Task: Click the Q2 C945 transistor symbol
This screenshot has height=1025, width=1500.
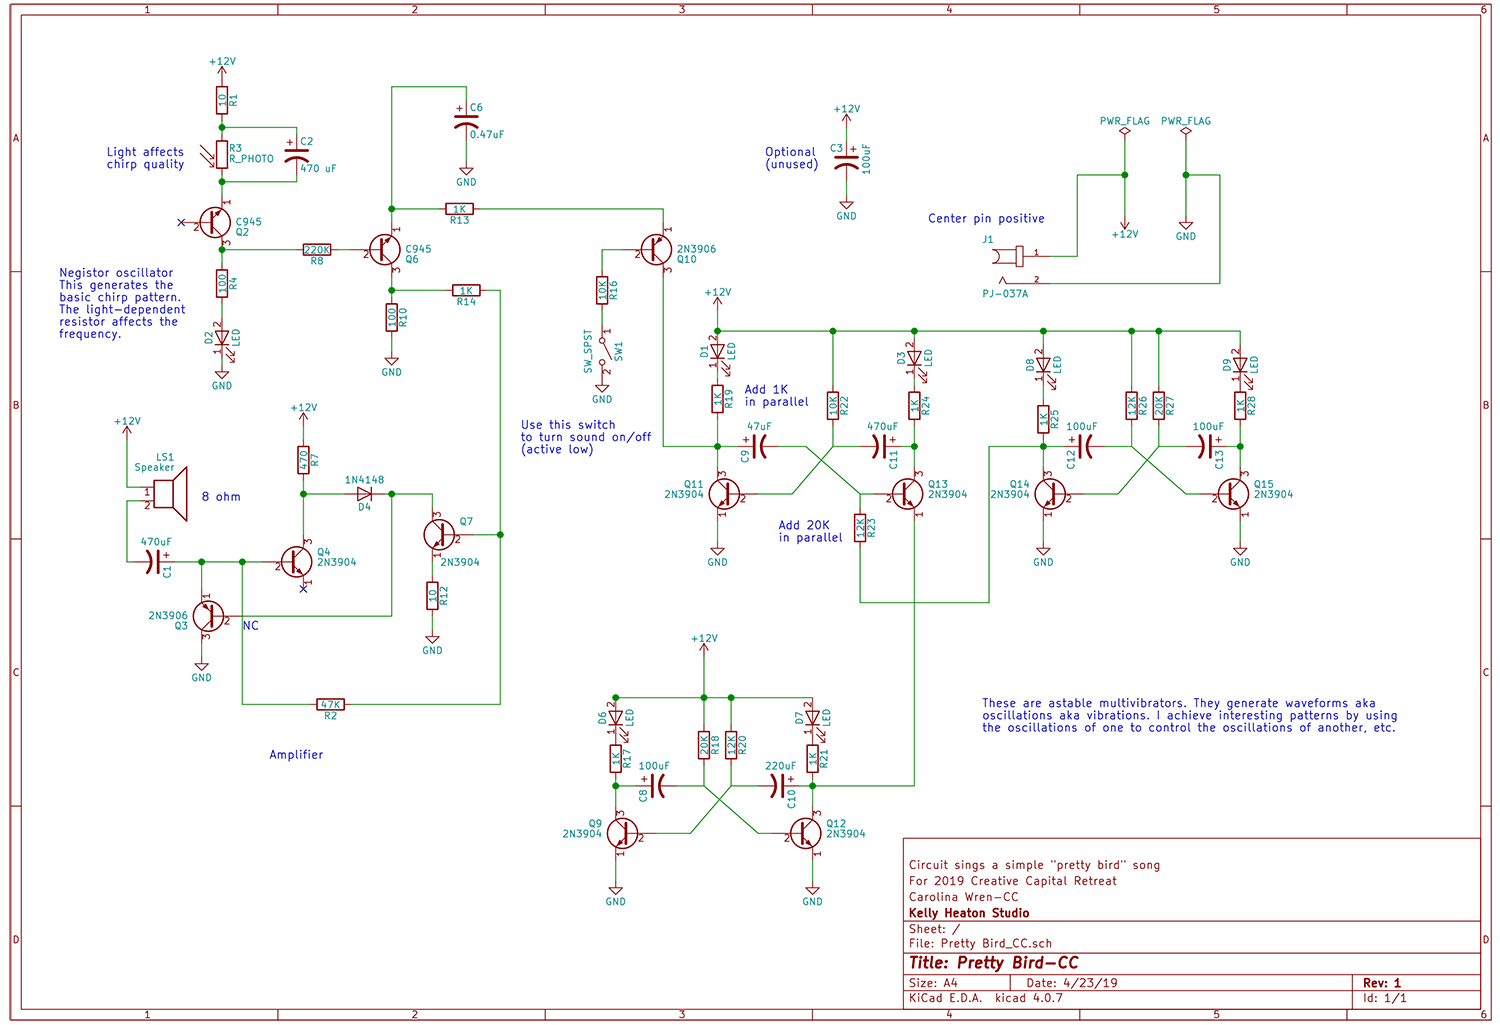Action: click(x=215, y=222)
